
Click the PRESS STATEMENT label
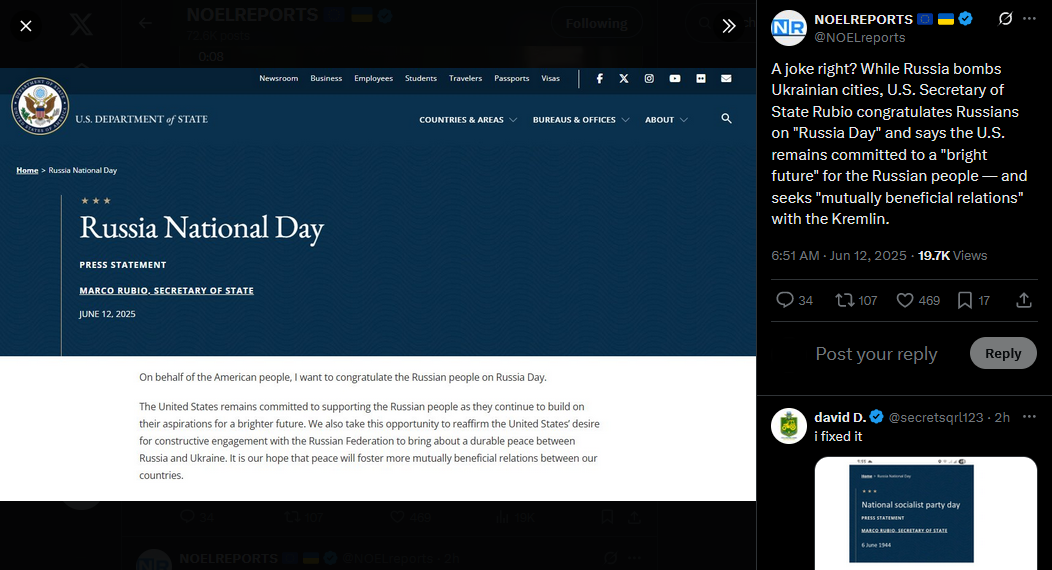(x=123, y=265)
